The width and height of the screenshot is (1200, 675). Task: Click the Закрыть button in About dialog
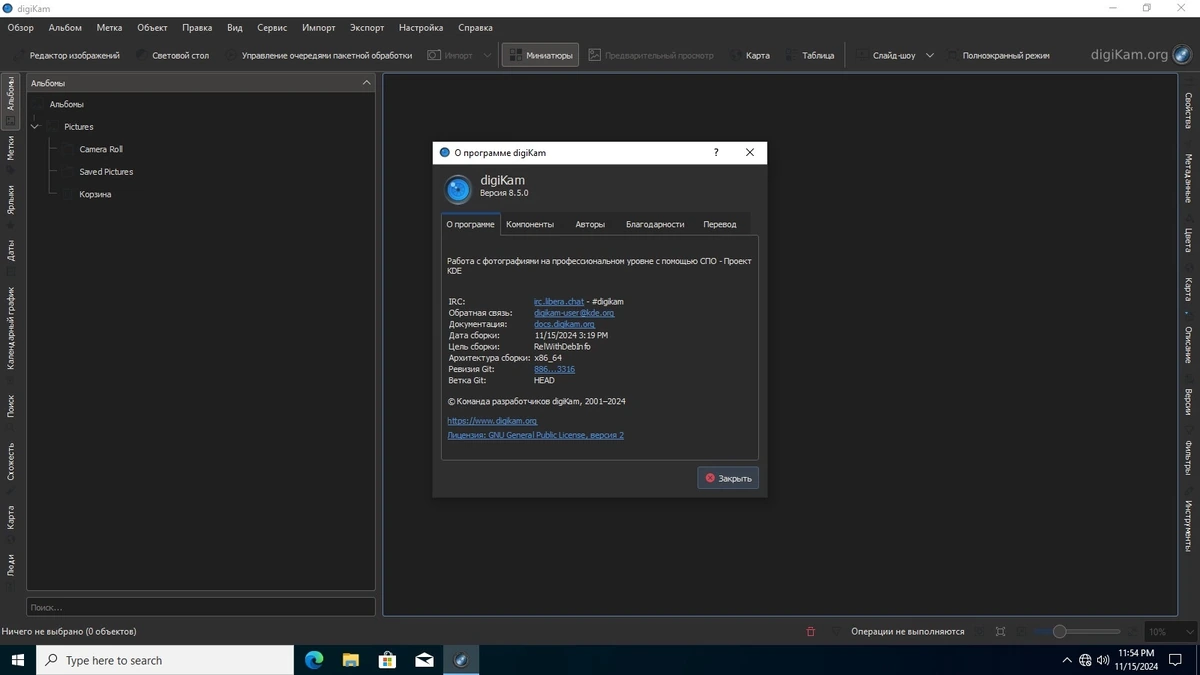tap(728, 478)
